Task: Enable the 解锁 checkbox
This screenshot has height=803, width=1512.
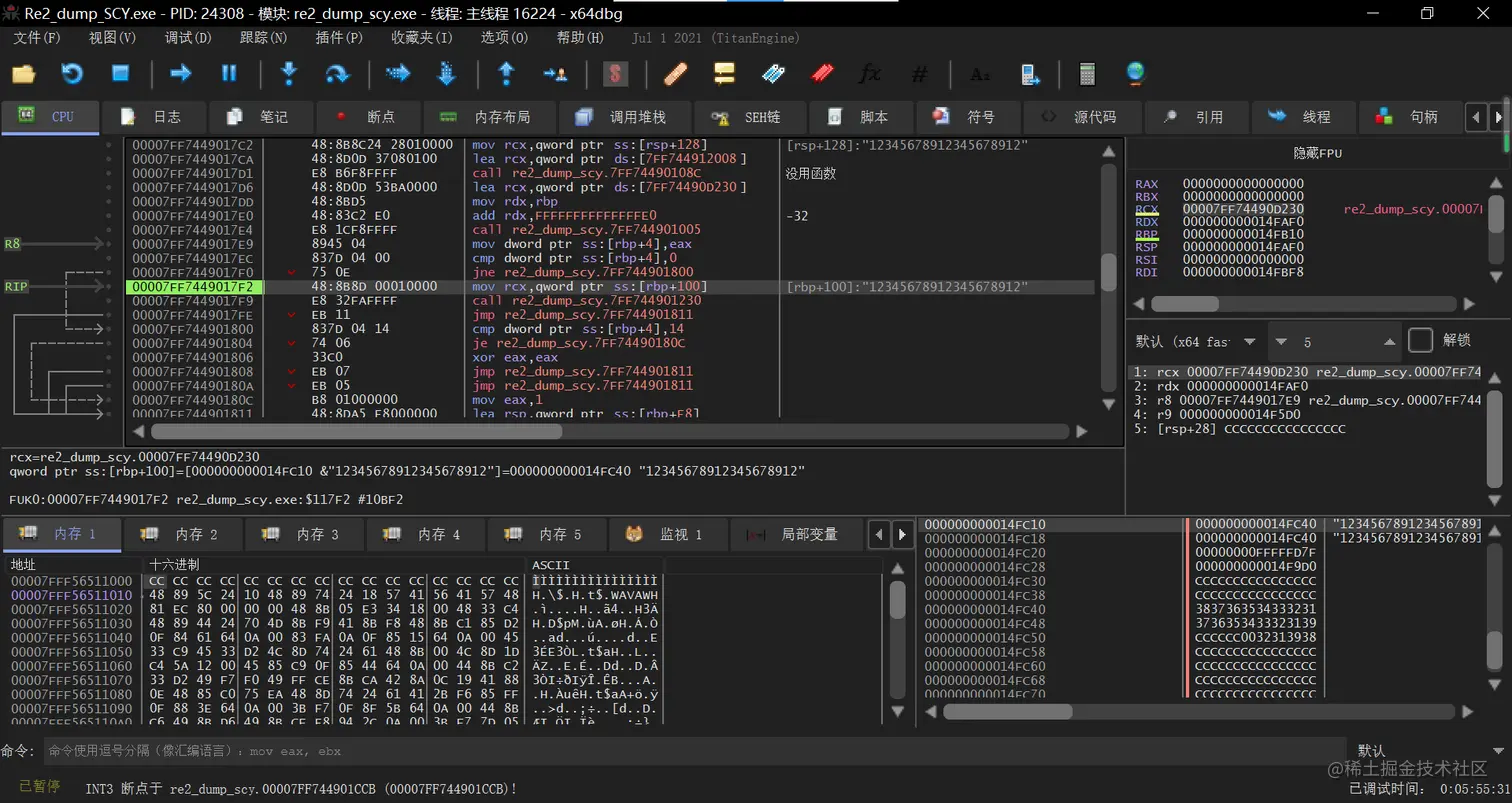Action: point(1420,341)
